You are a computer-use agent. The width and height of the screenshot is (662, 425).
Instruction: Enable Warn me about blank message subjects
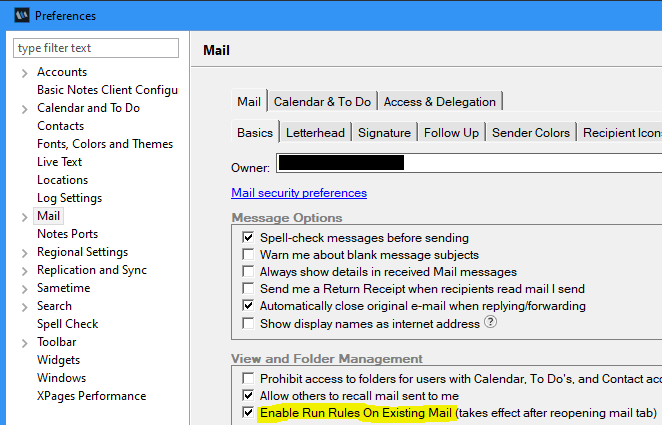pos(248,255)
